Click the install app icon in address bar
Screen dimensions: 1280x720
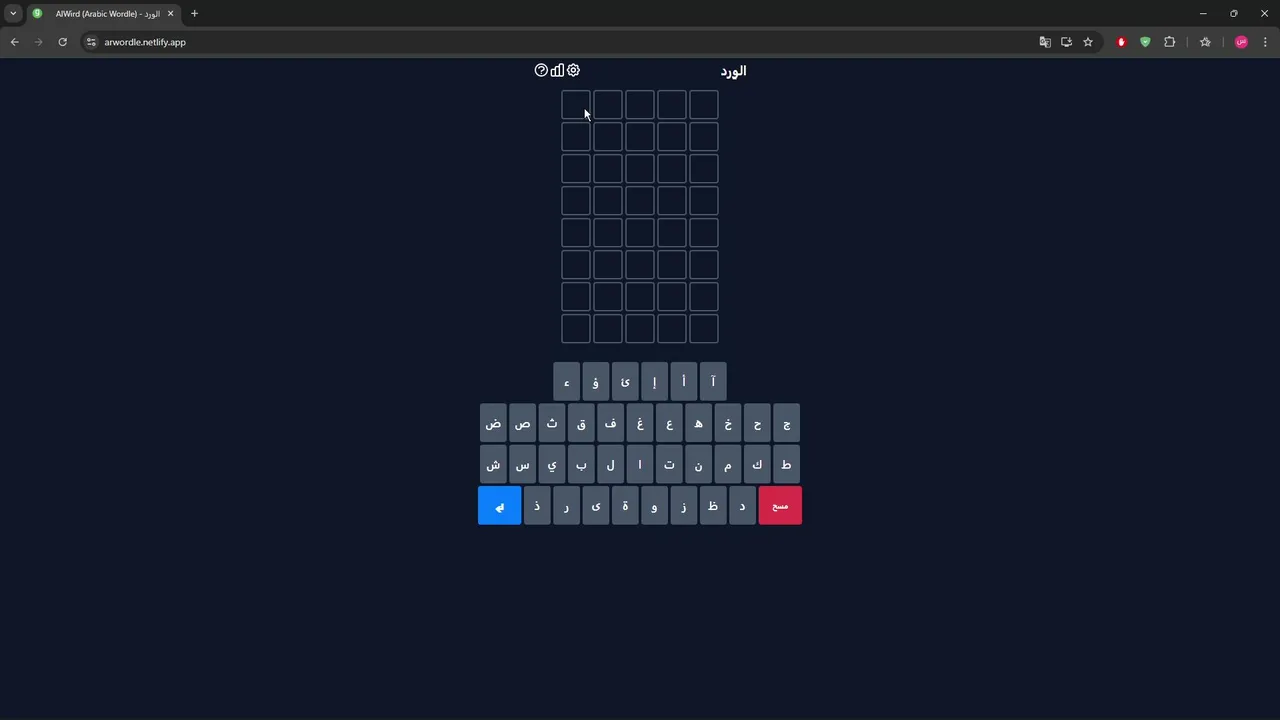[x=1066, y=42]
